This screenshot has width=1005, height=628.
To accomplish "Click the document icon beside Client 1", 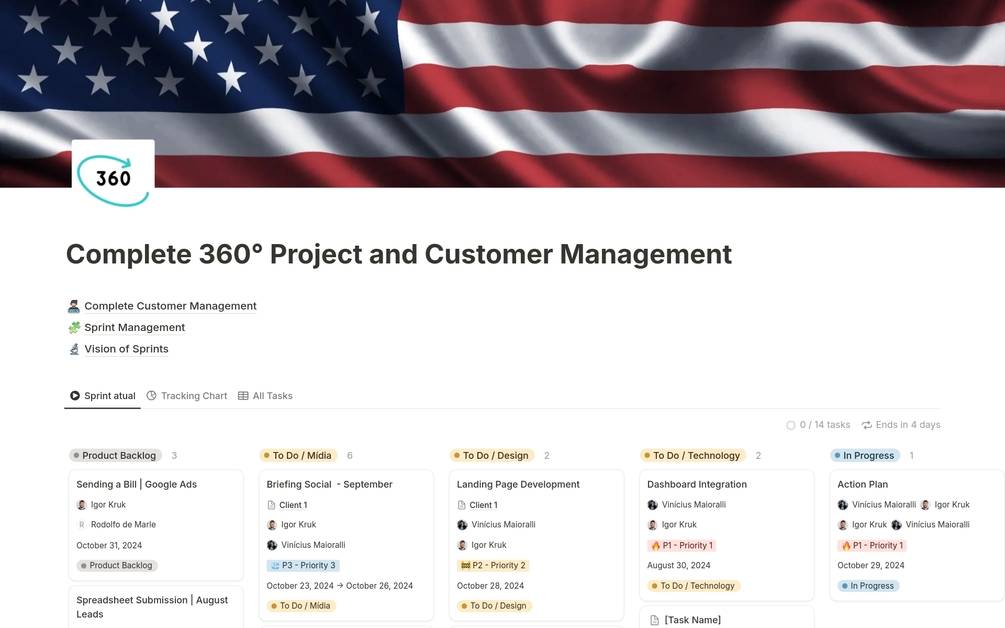I will pyautogui.click(x=273, y=504).
